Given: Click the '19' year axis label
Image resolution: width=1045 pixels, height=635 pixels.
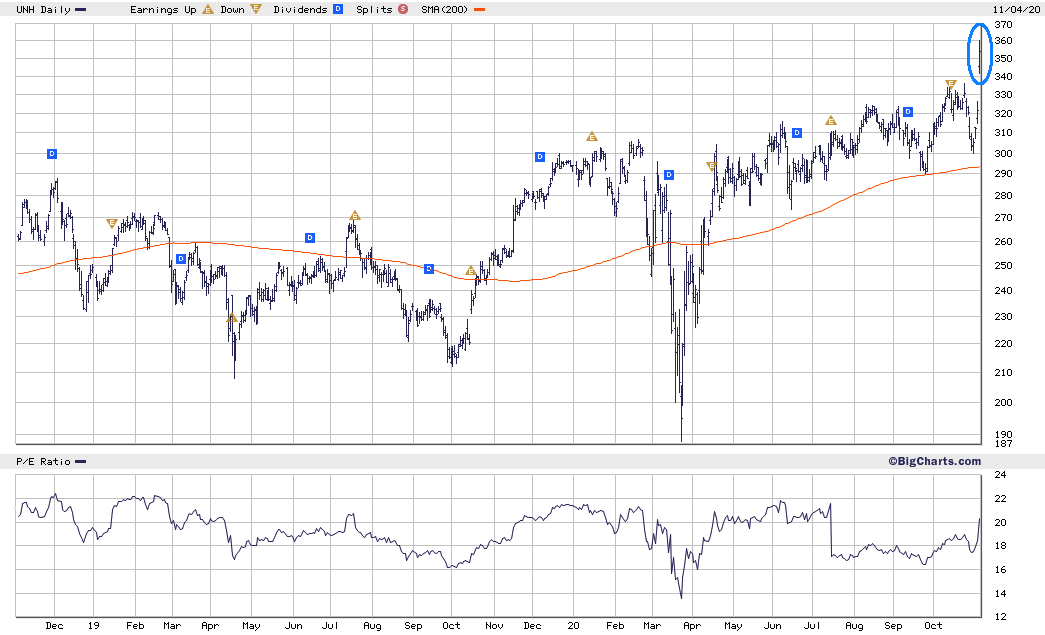Looking at the screenshot, I should tap(93, 626).
